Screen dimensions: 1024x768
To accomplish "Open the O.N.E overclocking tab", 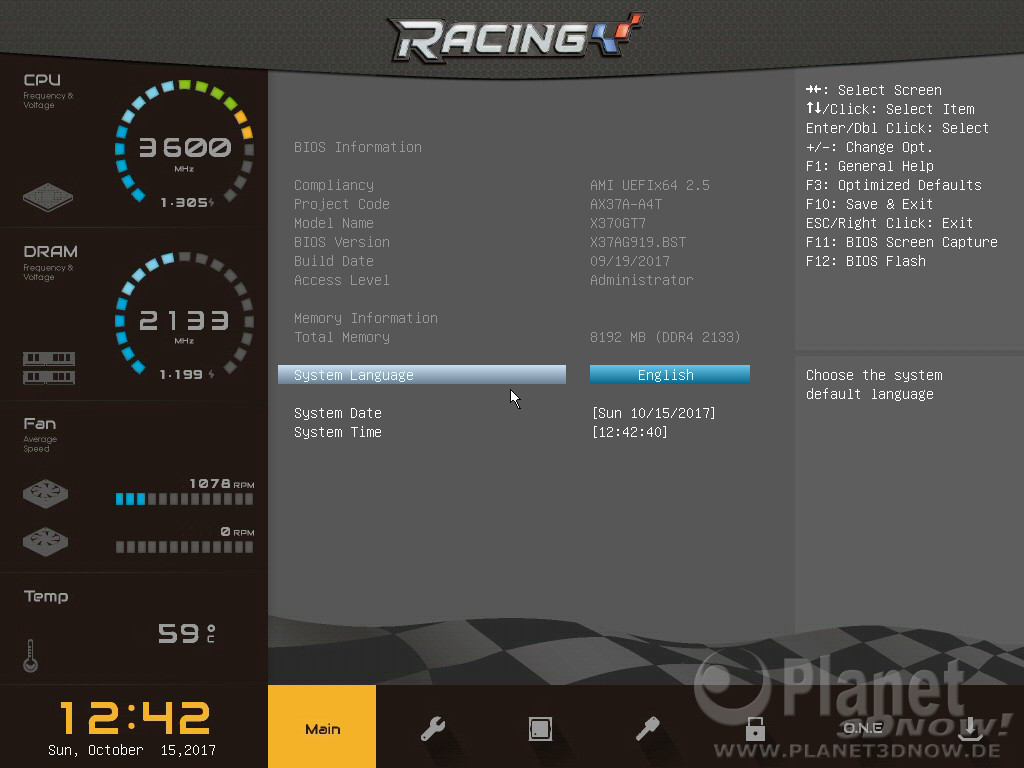I will 863,728.
